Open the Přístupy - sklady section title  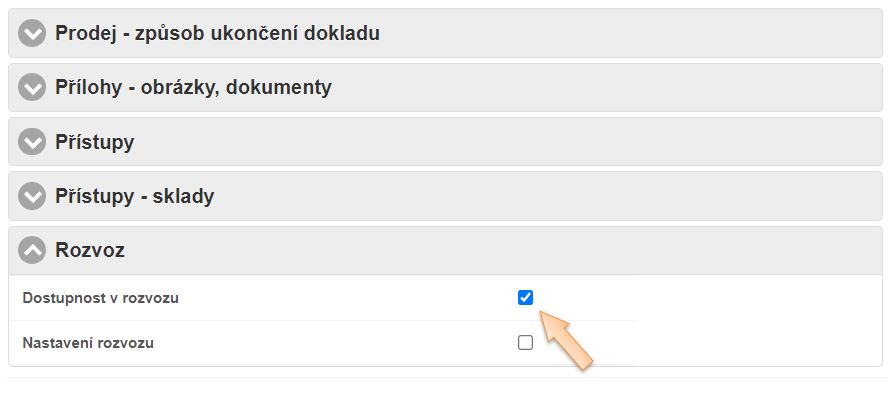134,196
